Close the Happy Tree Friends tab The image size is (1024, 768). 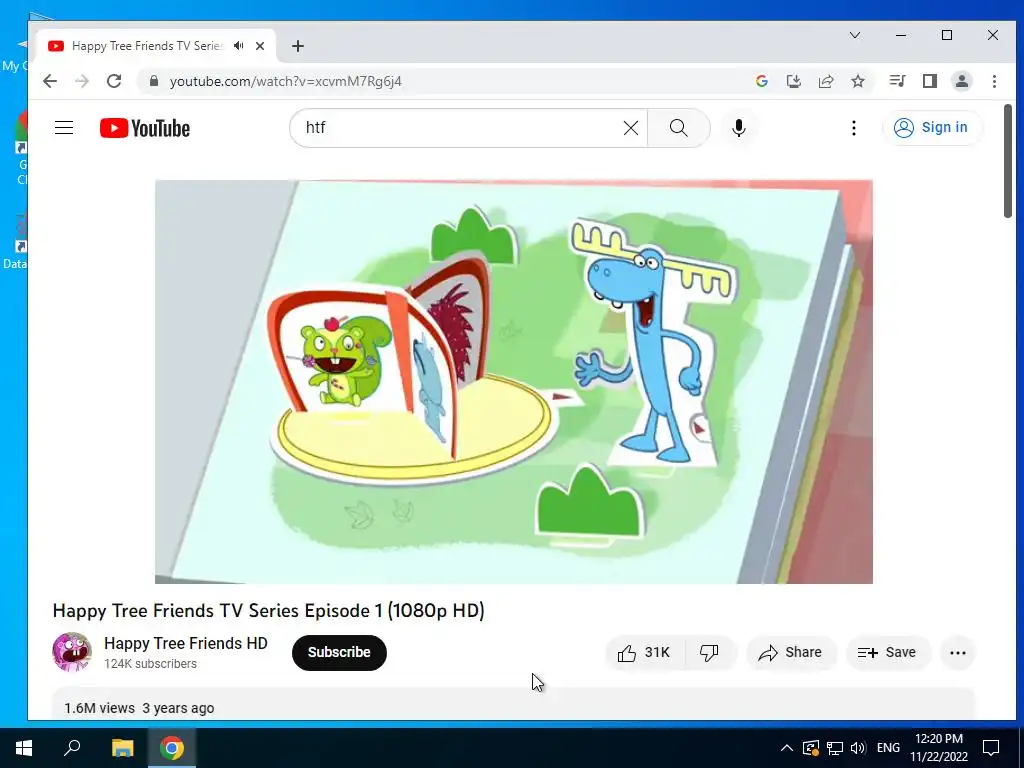pyautogui.click(x=260, y=46)
